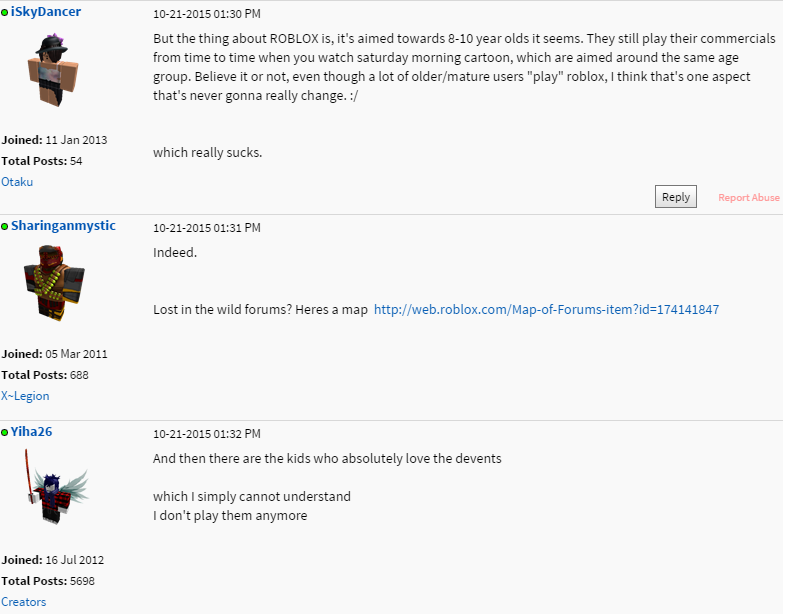Click 'But the thing about ROBLOX' paragraph
Screen dimensions: 789x614
click(x=464, y=67)
